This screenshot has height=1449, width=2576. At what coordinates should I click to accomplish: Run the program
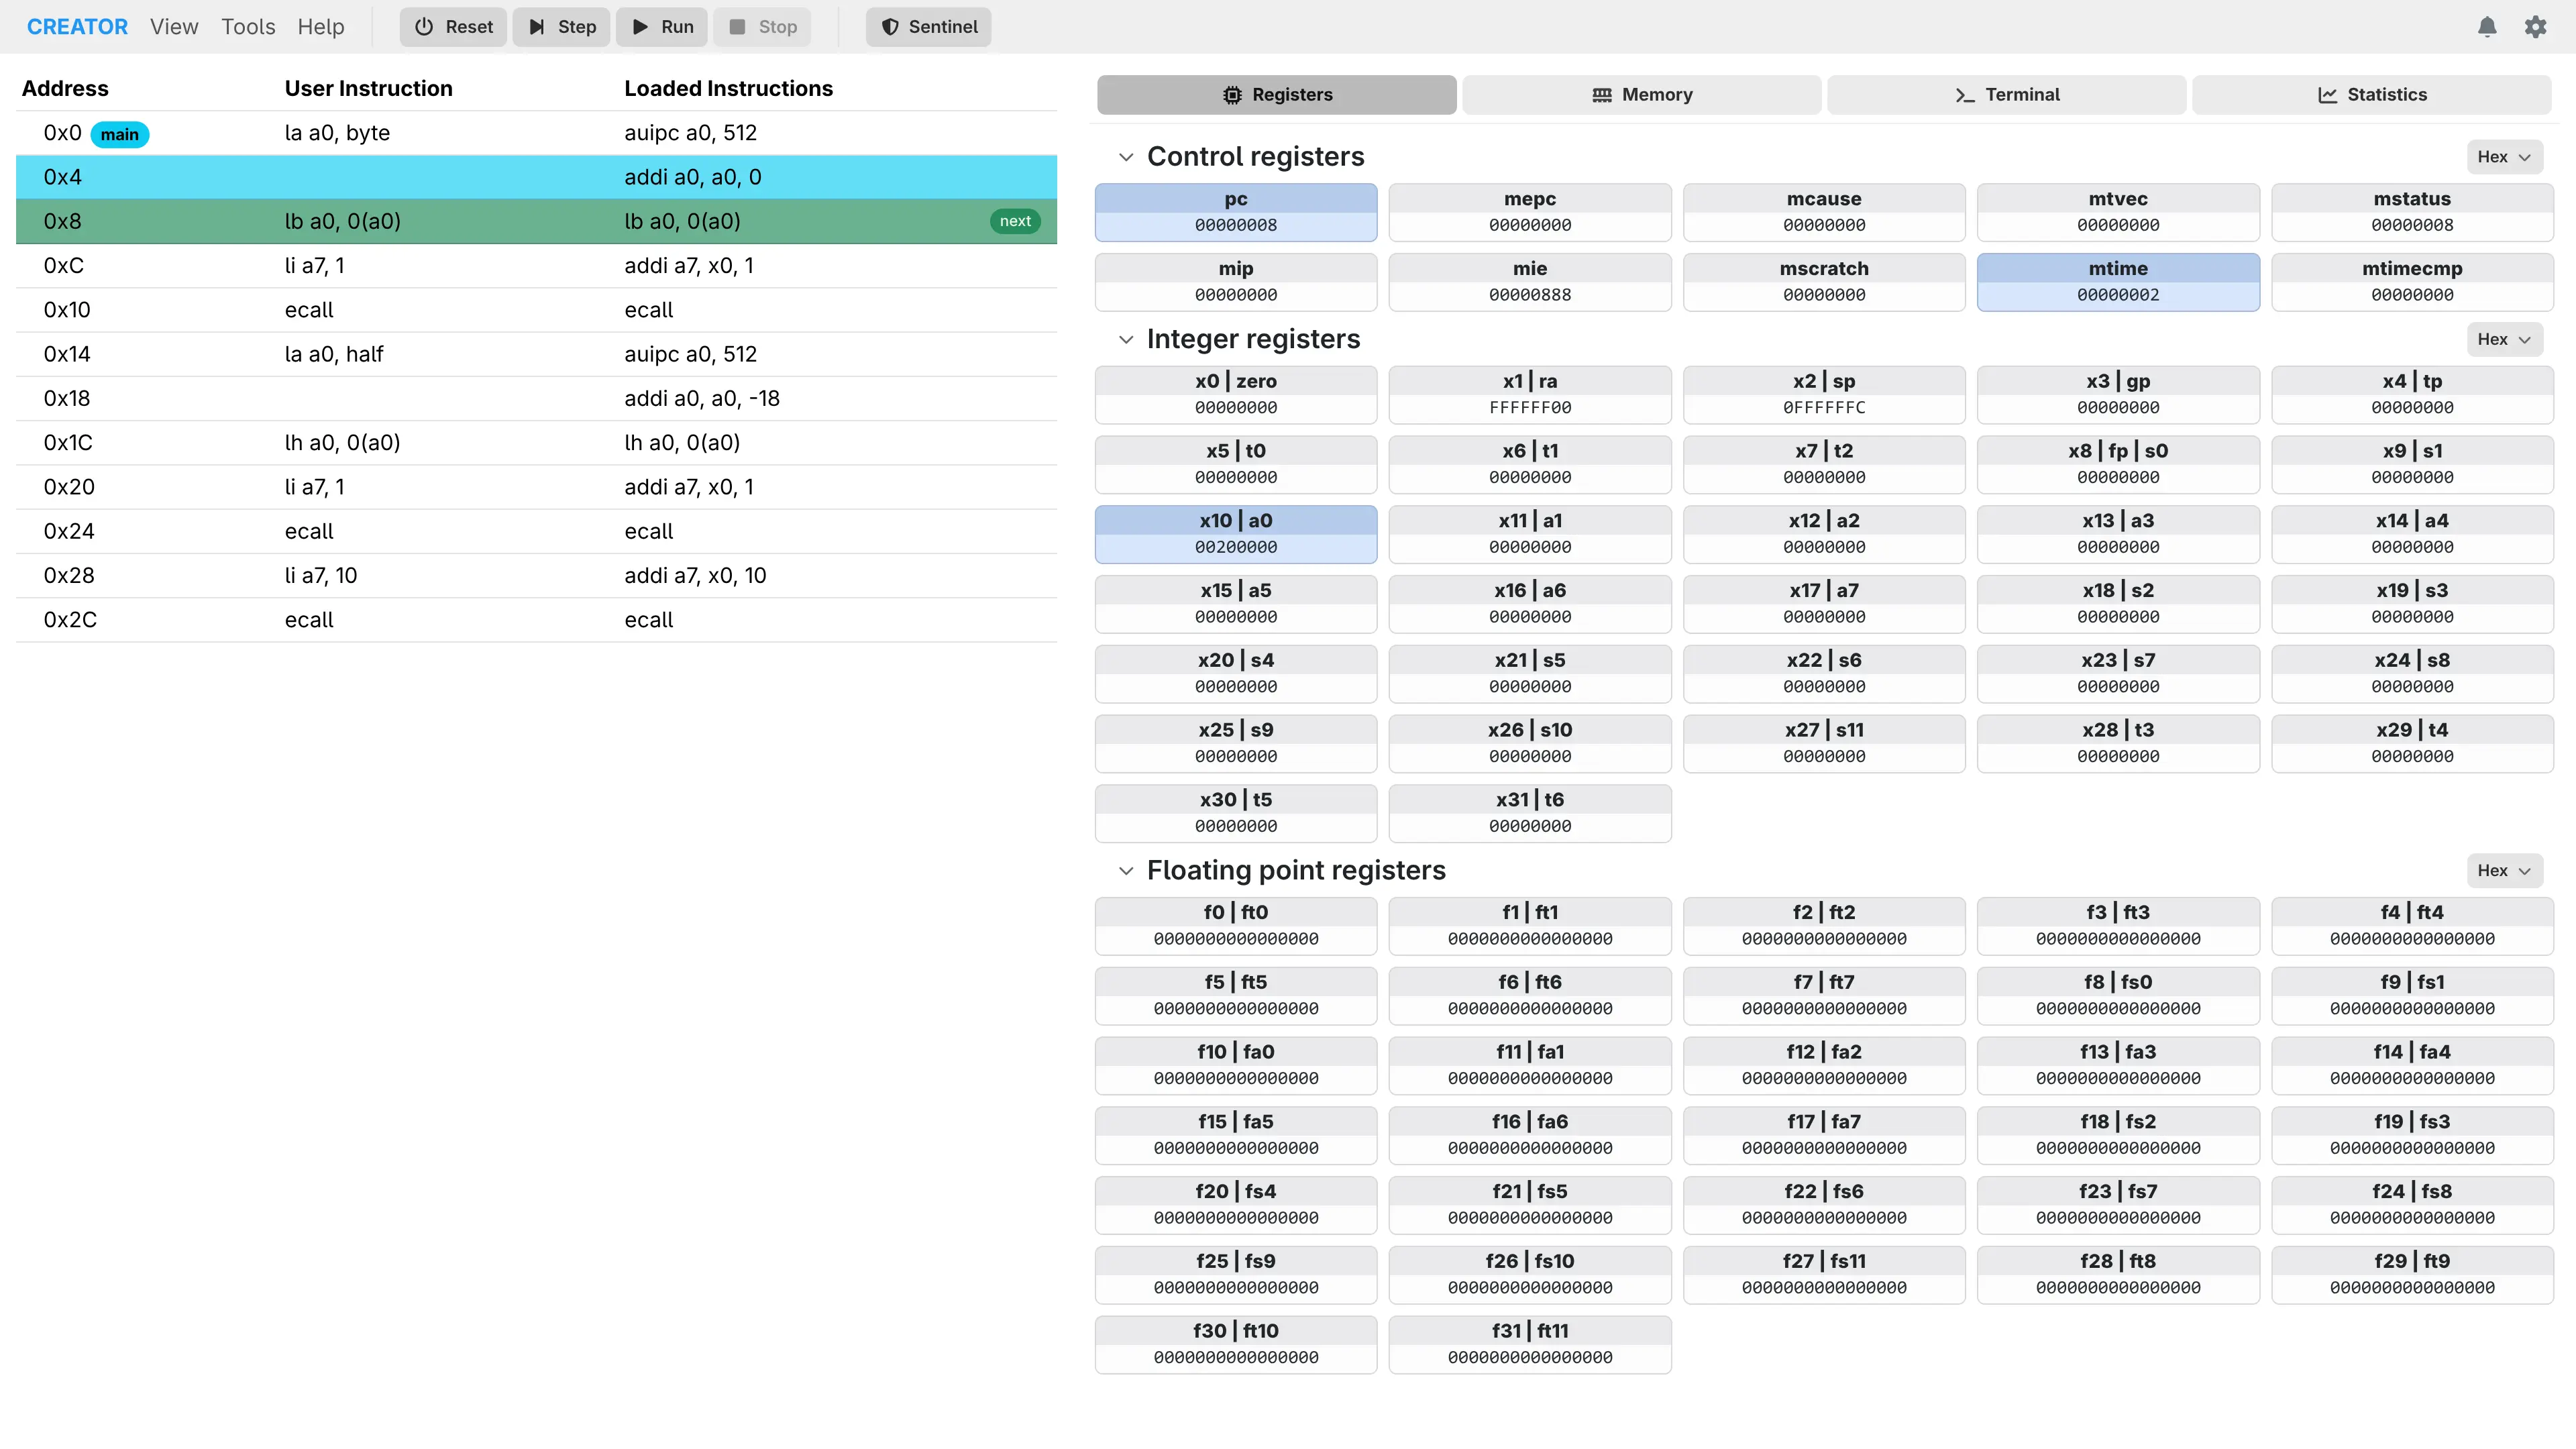pos(662,27)
